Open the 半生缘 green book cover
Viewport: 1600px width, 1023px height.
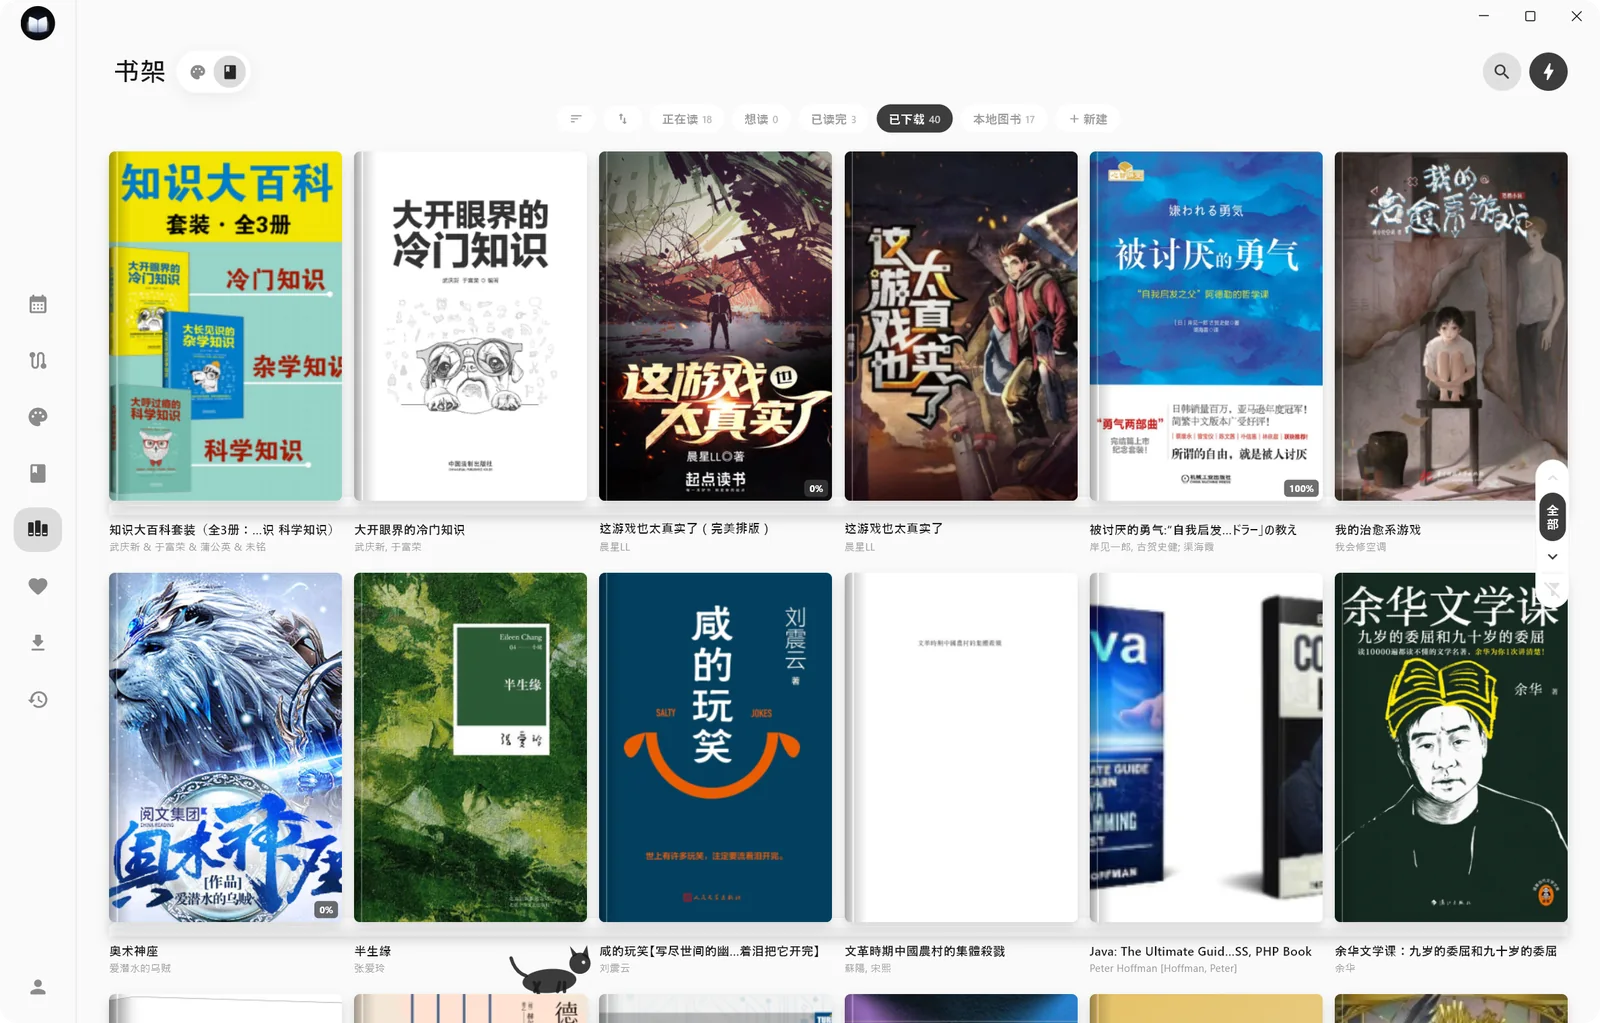click(x=470, y=747)
